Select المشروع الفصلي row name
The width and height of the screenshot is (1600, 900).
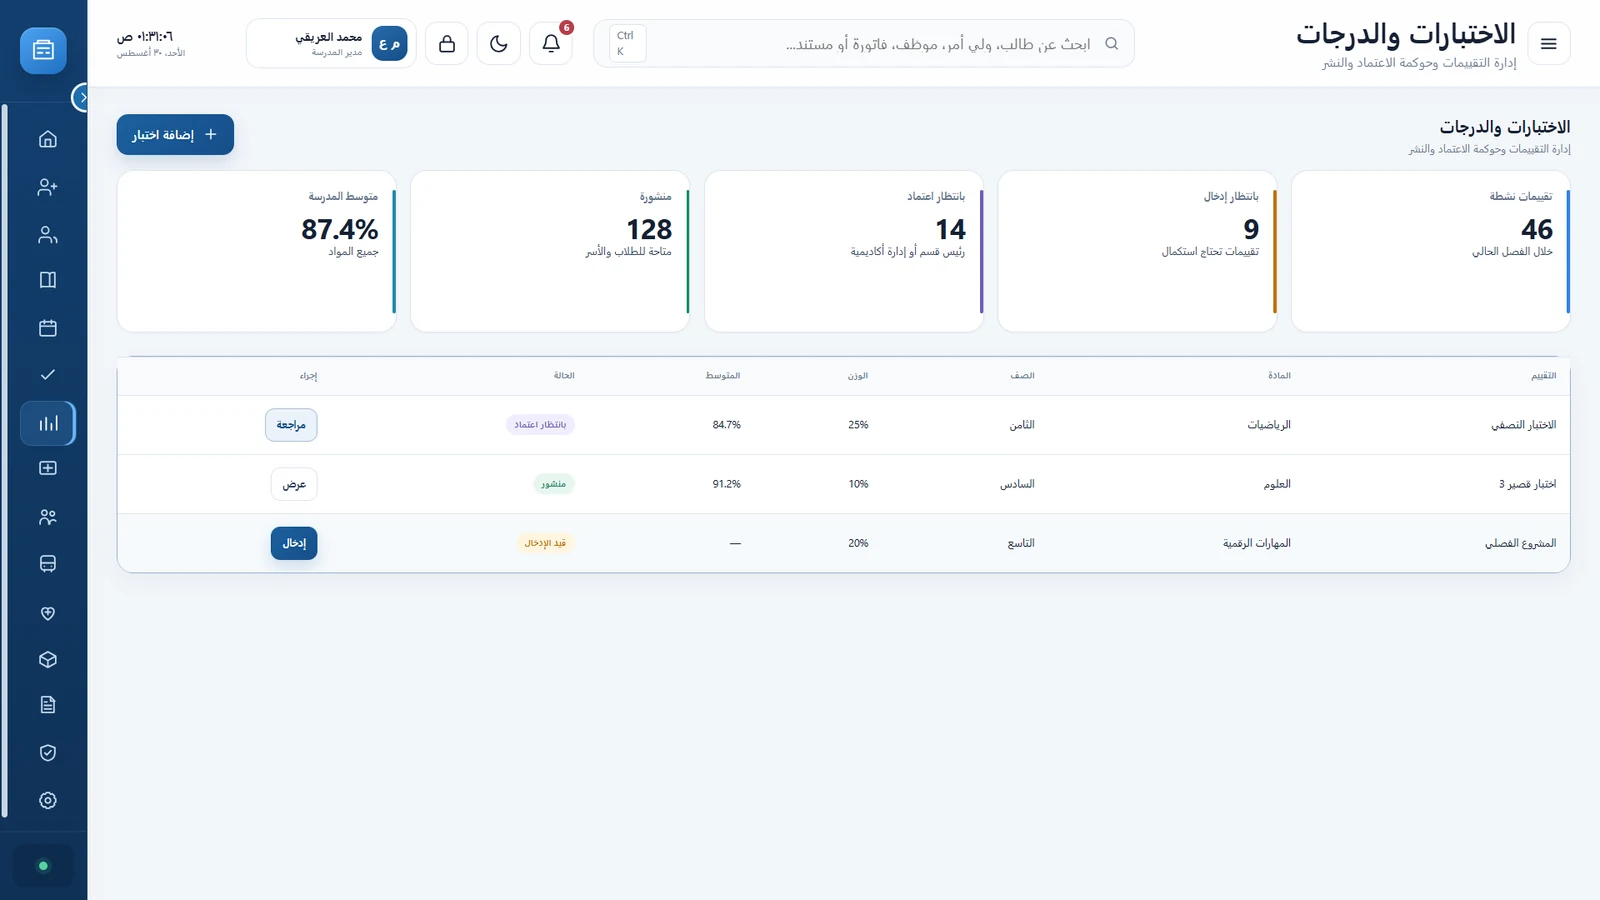point(1520,543)
